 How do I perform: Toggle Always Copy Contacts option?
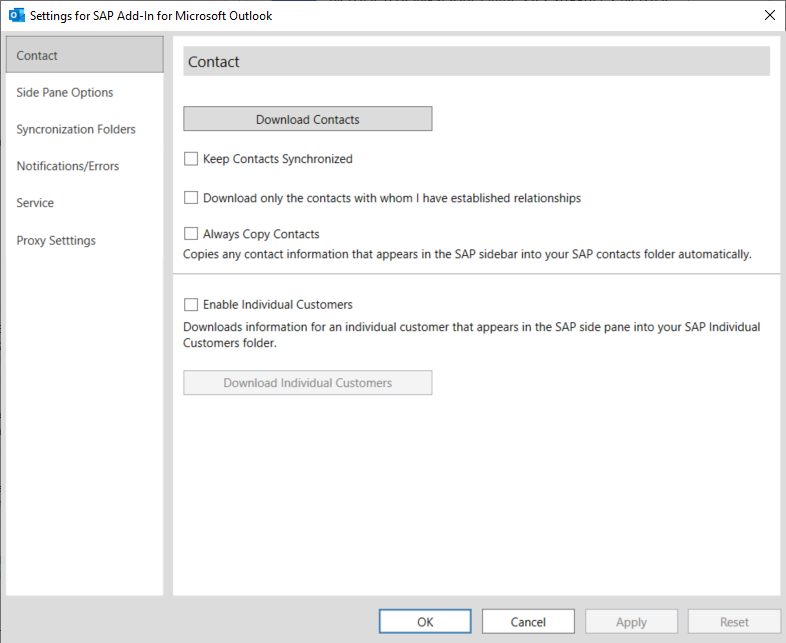[x=191, y=234]
